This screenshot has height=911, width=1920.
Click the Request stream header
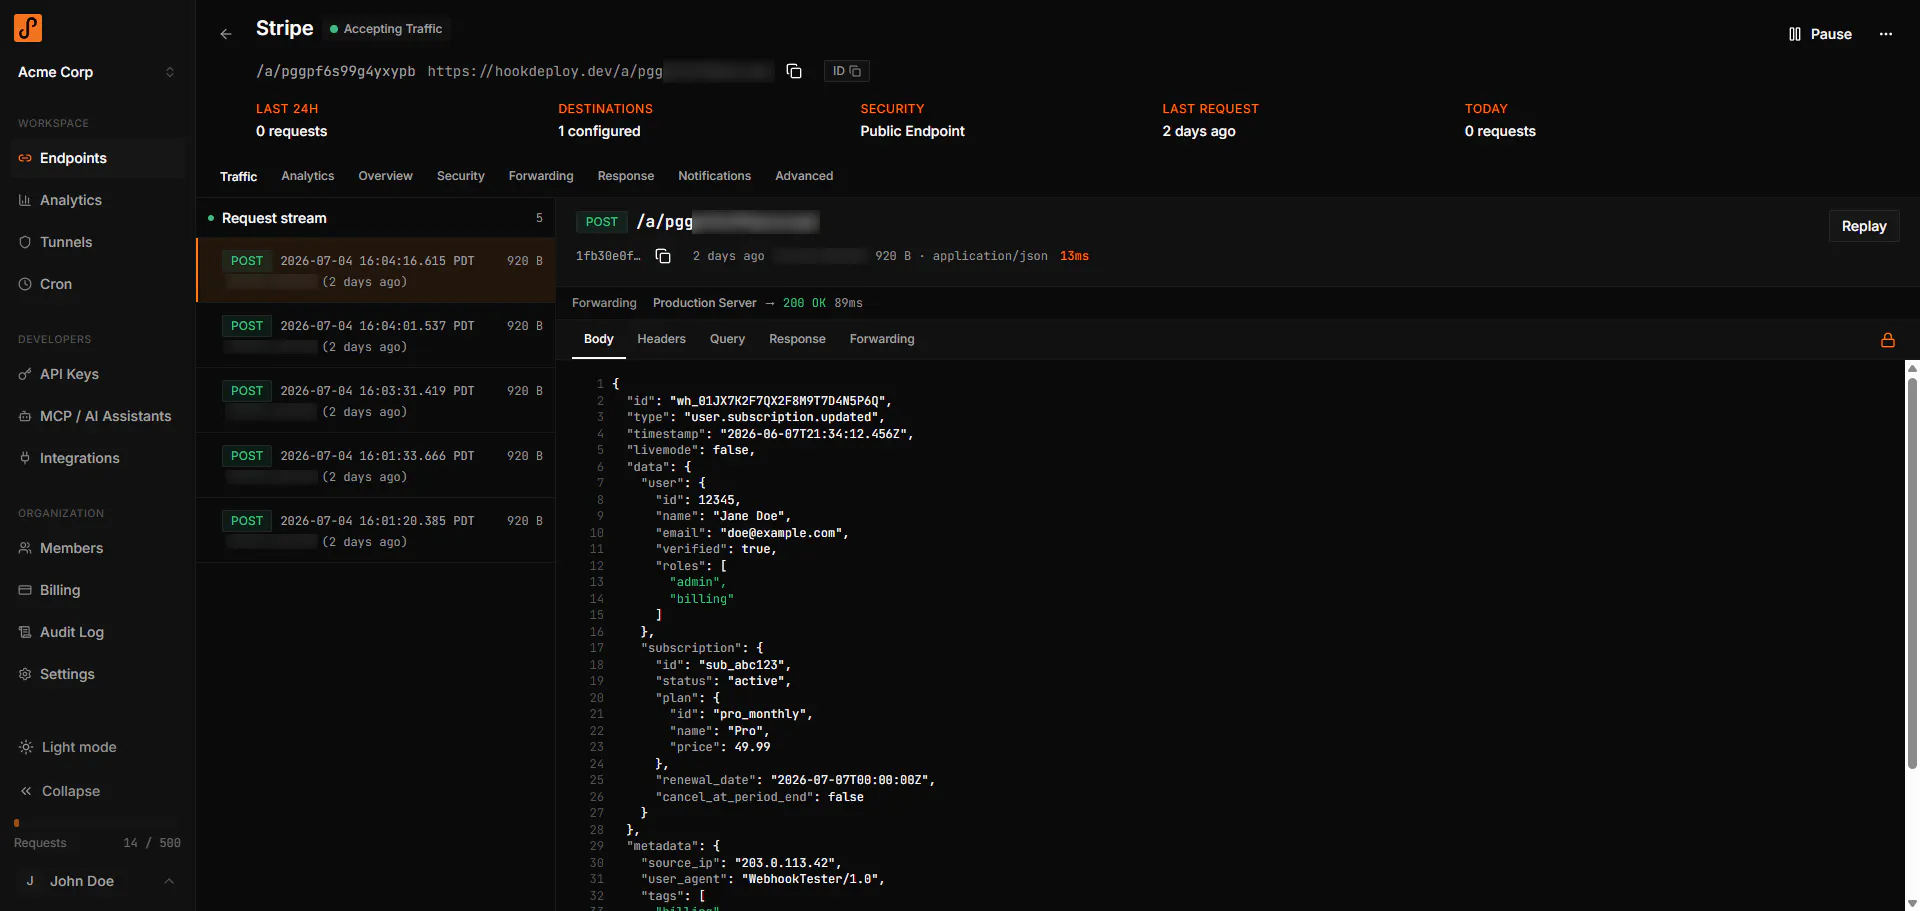click(x=376, y=218)
